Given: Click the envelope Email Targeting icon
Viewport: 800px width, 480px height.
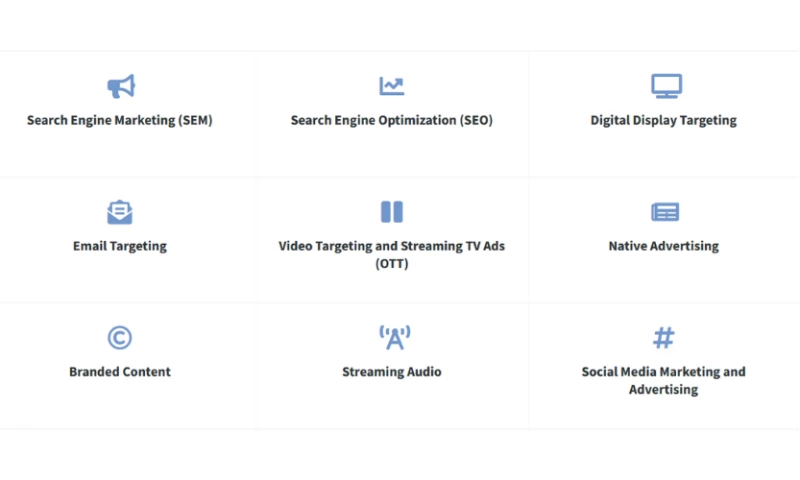Looking at the screenshot, I should [120, 212].
